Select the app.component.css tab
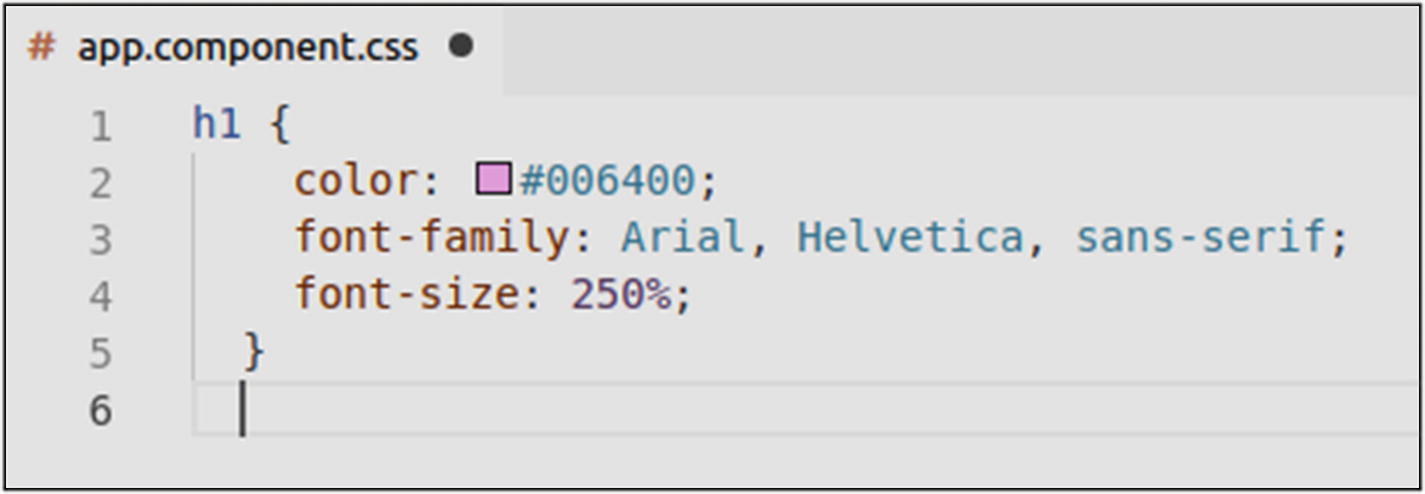1425x494 pixels. click(x=247, y=48)
